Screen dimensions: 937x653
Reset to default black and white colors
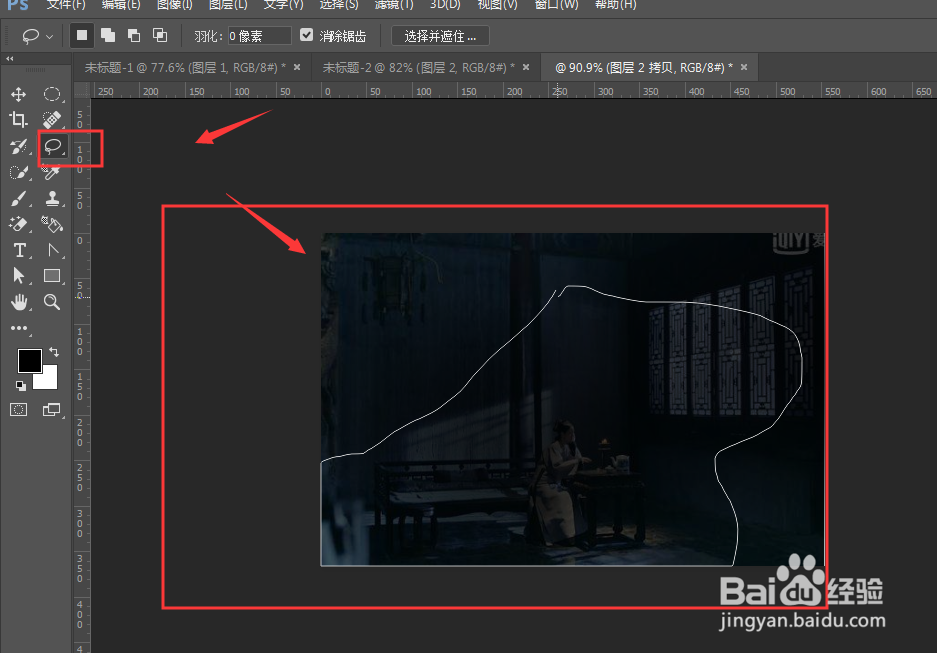[21, 386]
